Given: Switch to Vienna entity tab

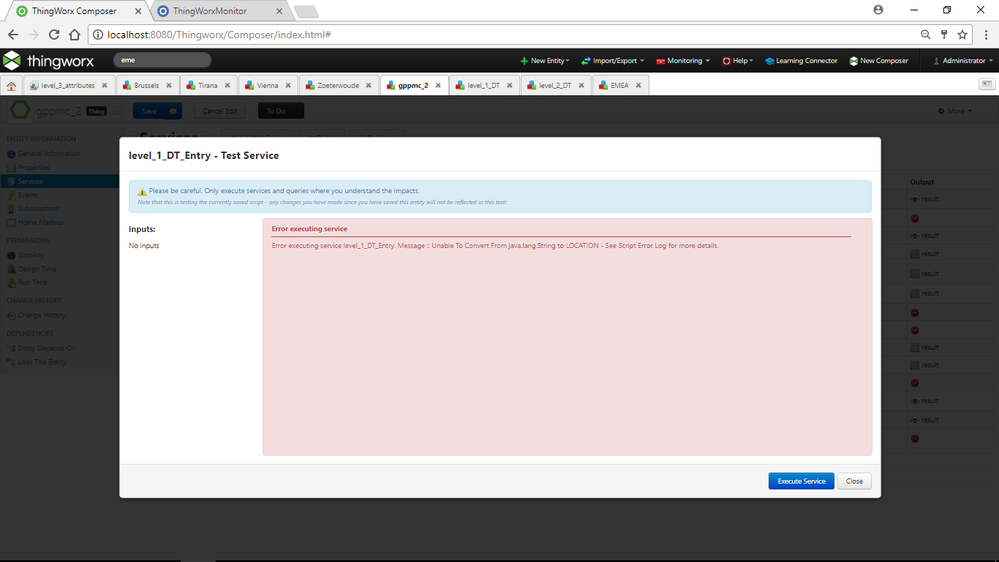Looking at the screenshot, I should [x=262, y=85].
